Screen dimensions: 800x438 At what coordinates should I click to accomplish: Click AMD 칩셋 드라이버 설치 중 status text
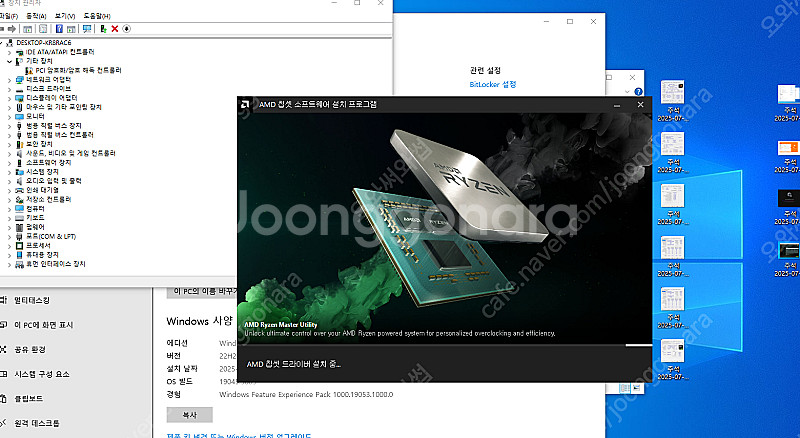tap(293, 364)
